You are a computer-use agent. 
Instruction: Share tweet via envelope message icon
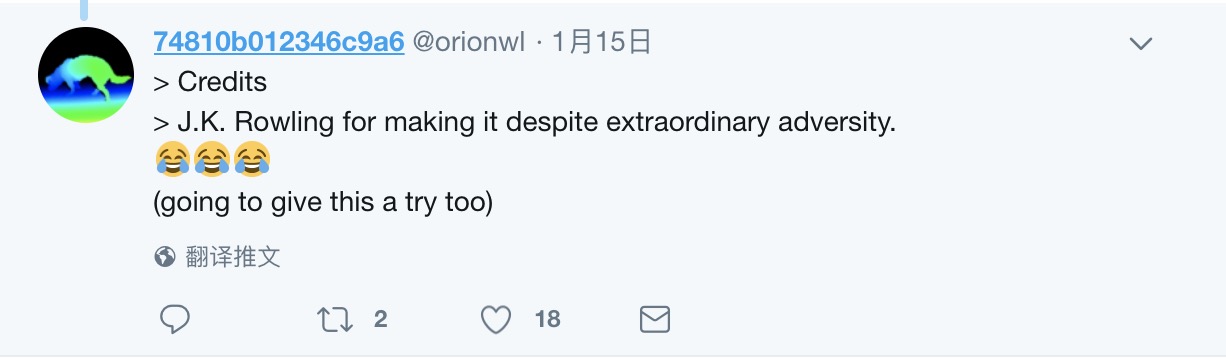coord(654,320)
